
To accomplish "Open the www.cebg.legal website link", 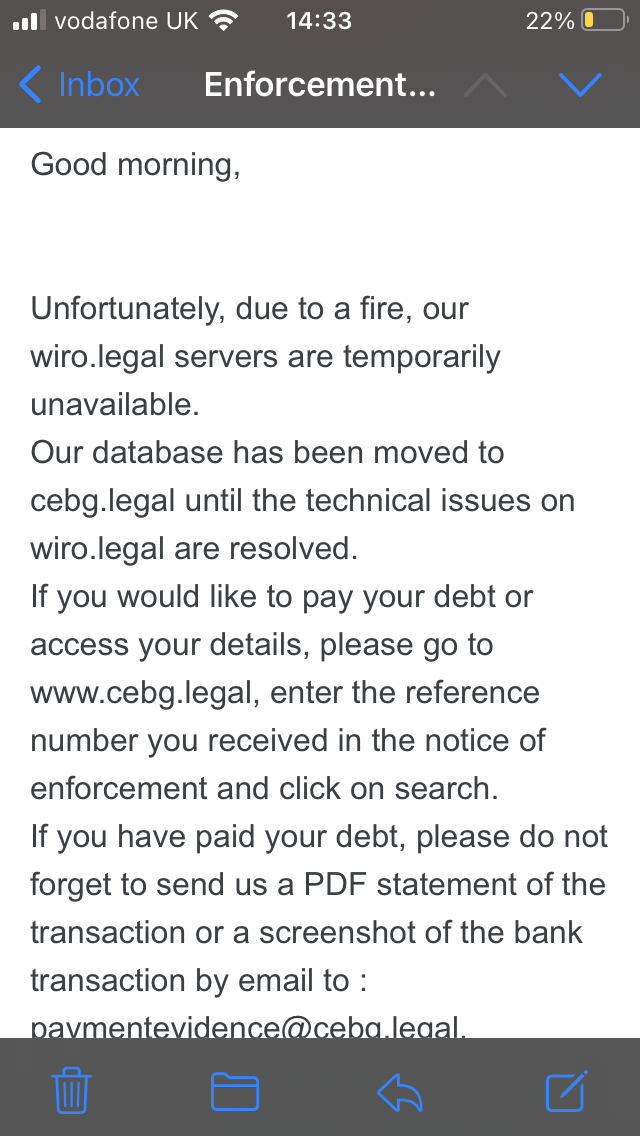I will point(144,692).
